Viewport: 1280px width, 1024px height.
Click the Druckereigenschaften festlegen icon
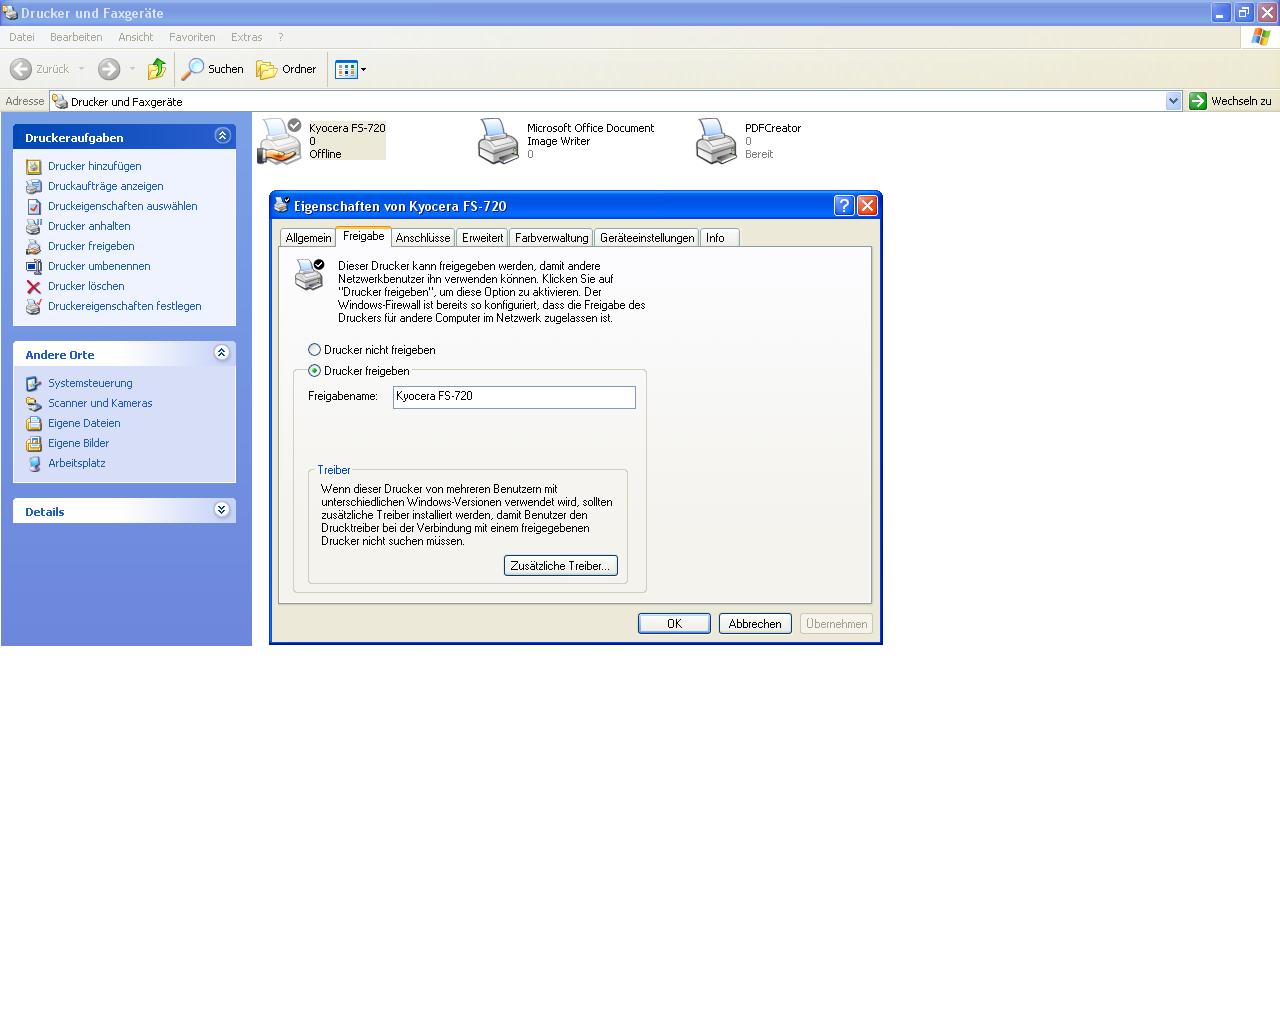click(34, 307)
